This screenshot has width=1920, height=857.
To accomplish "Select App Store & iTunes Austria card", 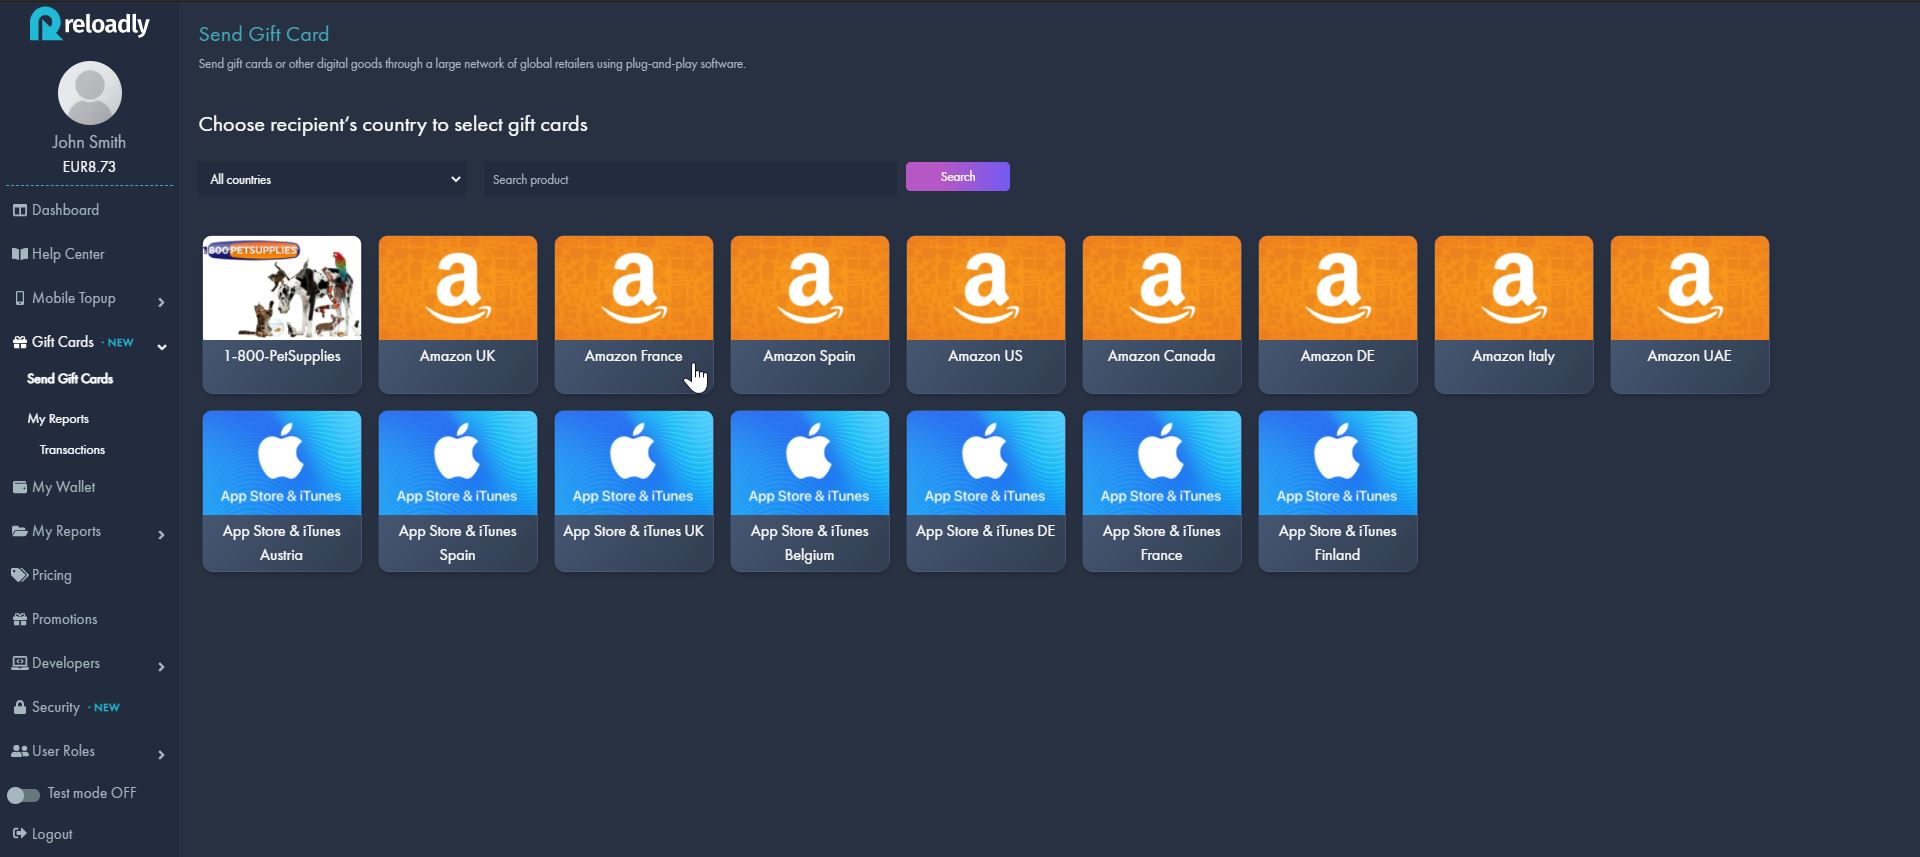I will click(282, 491).
